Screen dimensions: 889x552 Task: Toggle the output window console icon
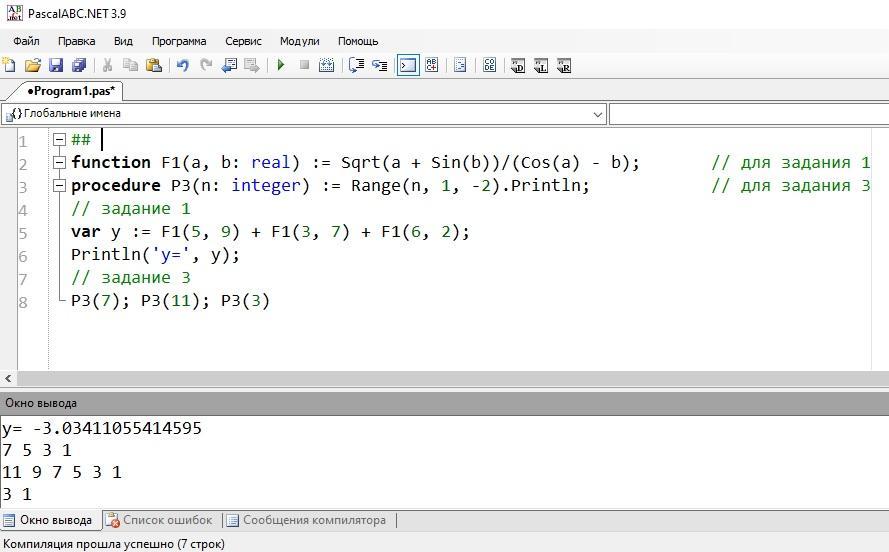click(408, 65)
